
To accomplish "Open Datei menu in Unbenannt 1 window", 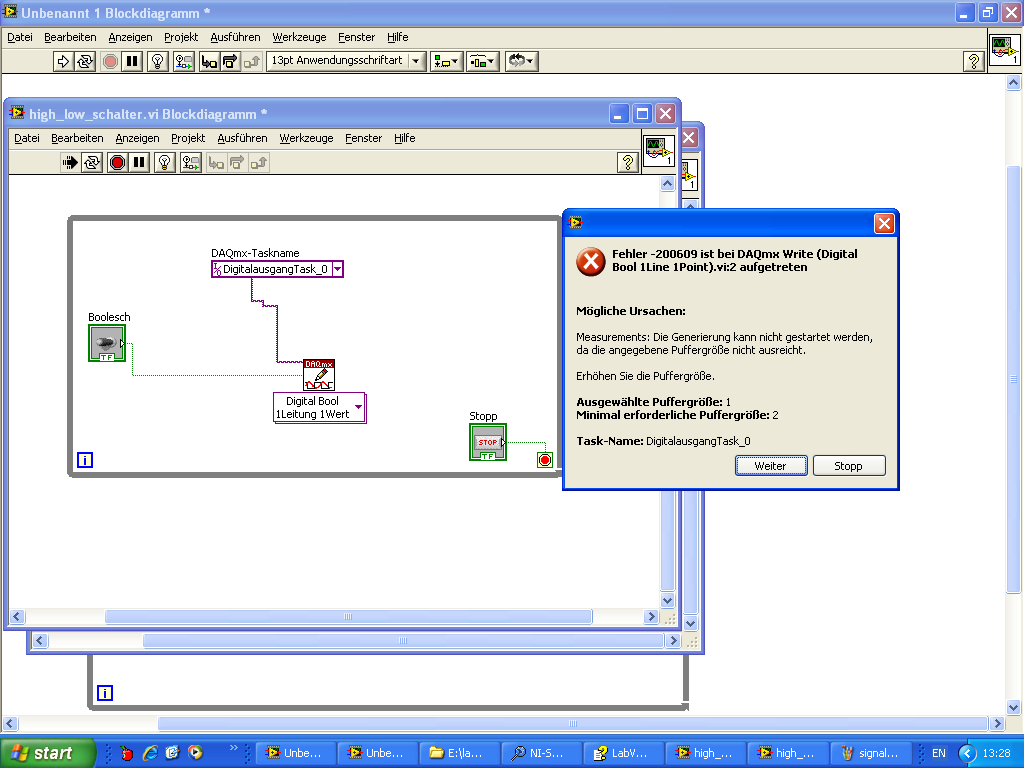I will 20,37.
